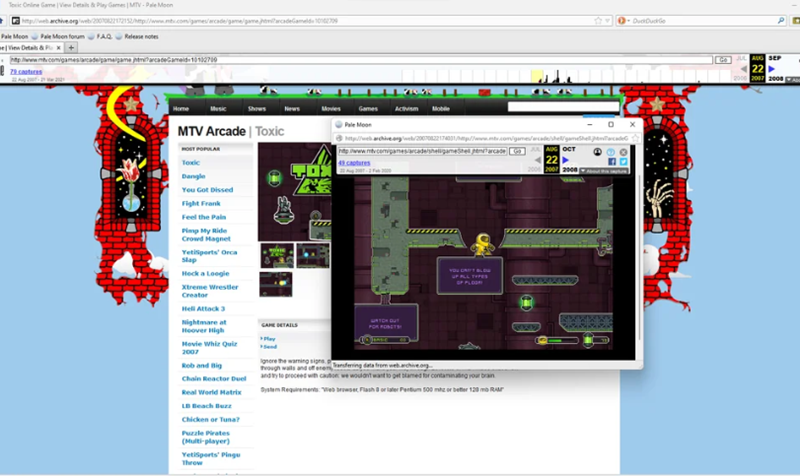Screen dimensions: 800x476
Task: Bookmark main page with star icon
Action: (598, 21)
